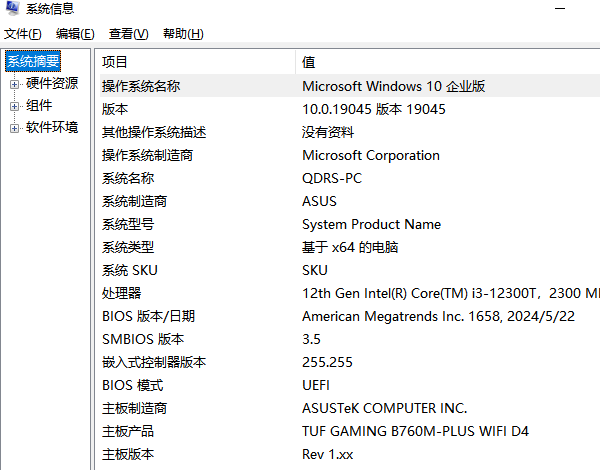
Task: Click value 10.0.19045 版本 19045
Action: (374, 109)
